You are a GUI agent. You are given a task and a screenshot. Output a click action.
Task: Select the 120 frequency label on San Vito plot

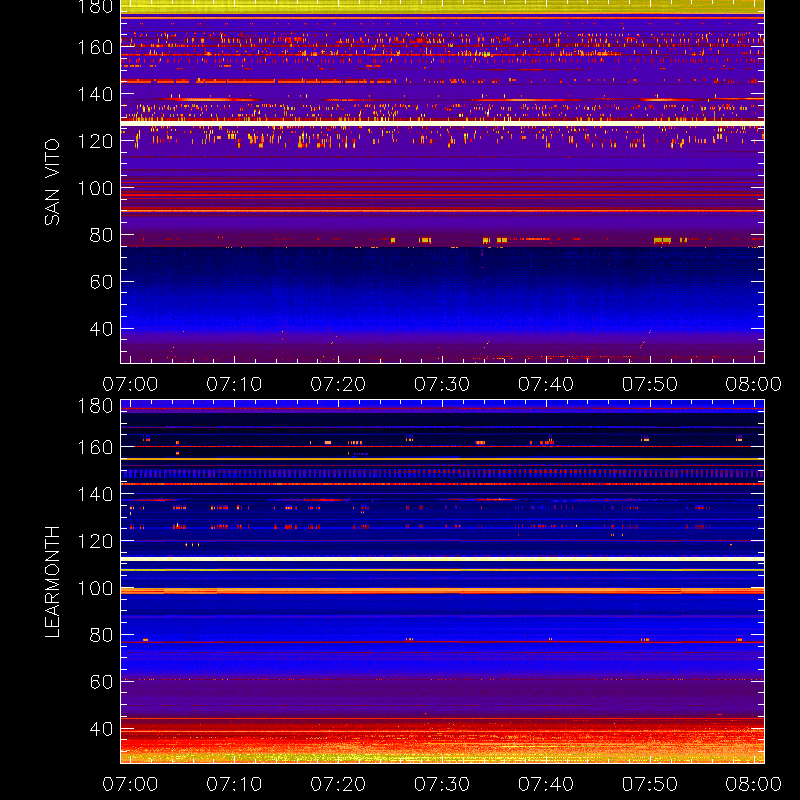click(x=95, y=141)
